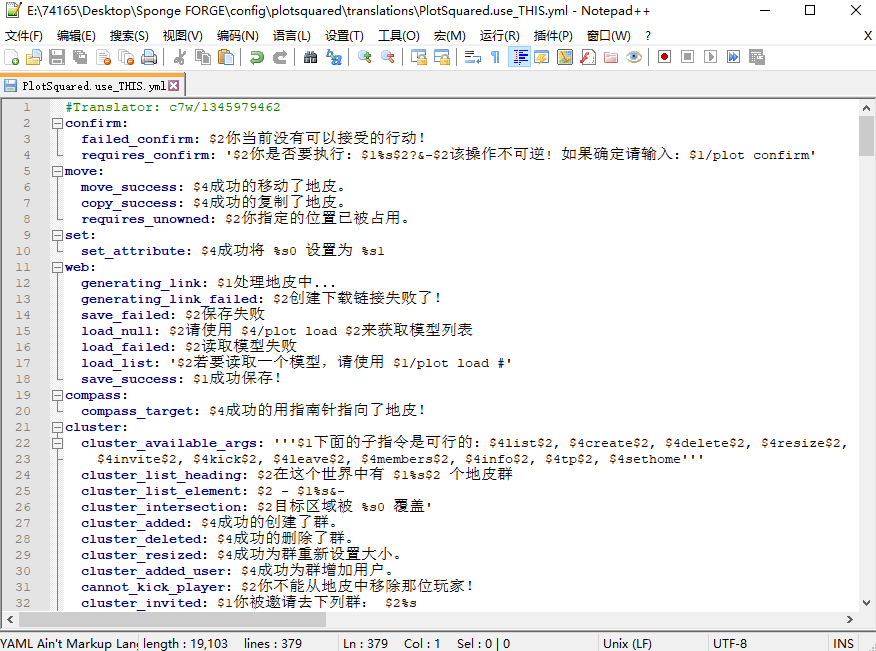Collapse the cluster: fold marker
This screenshot has width=876, height=651.
coord(57,427)
